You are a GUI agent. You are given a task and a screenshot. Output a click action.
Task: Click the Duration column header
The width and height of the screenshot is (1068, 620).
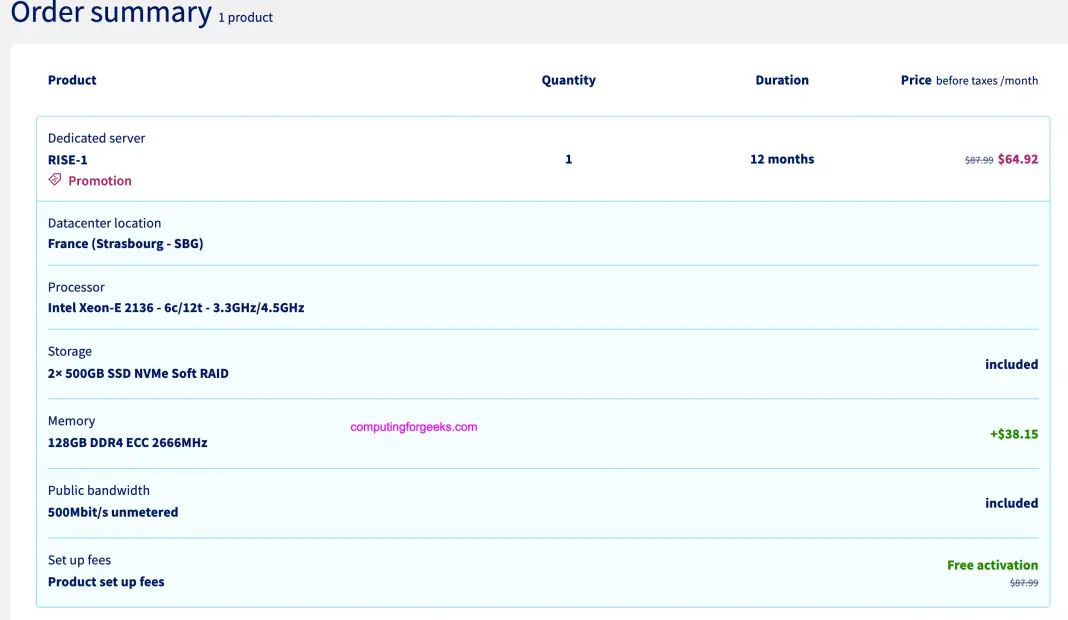click(x=781, y=80)
